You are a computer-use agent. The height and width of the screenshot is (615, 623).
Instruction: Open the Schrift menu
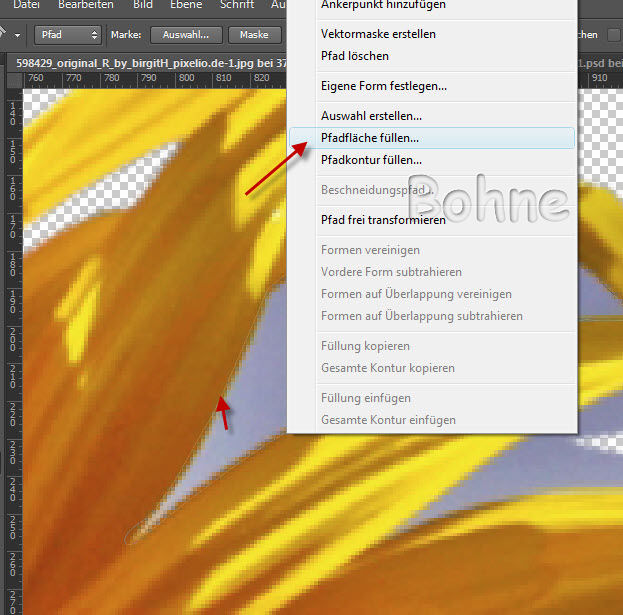(237, 5)
